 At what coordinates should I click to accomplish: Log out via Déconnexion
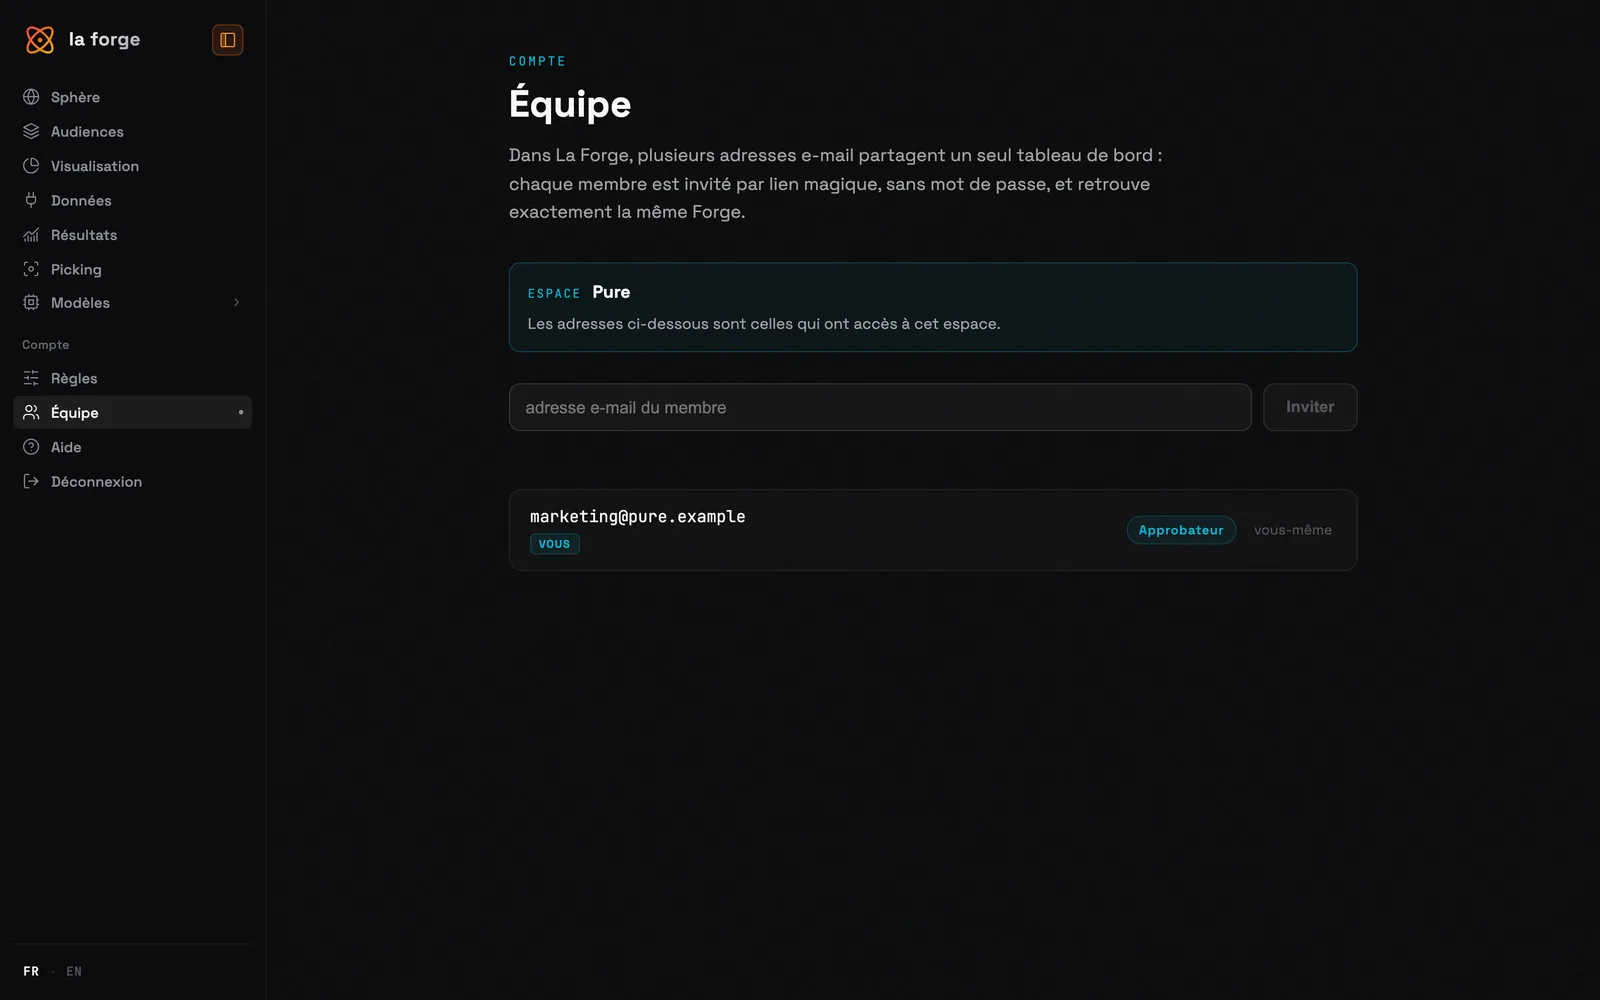click(x=132, y=481)
